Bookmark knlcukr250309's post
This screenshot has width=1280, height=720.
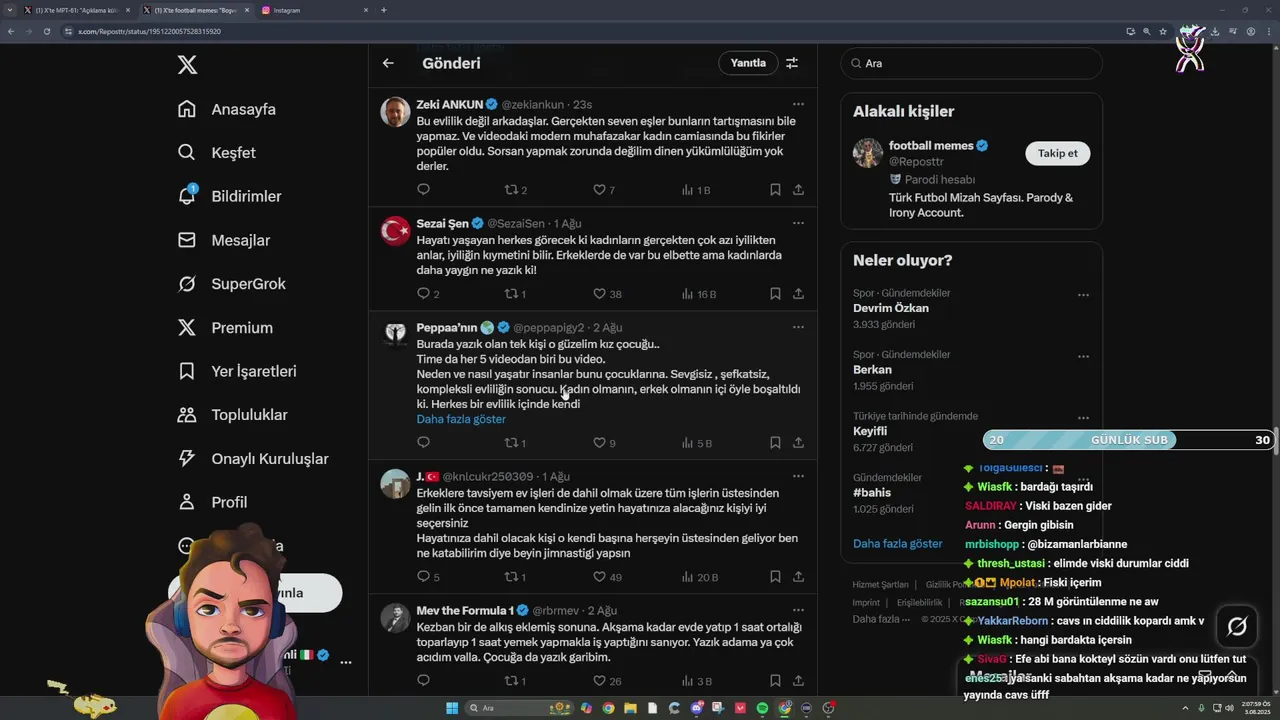[x=775, y=576]
